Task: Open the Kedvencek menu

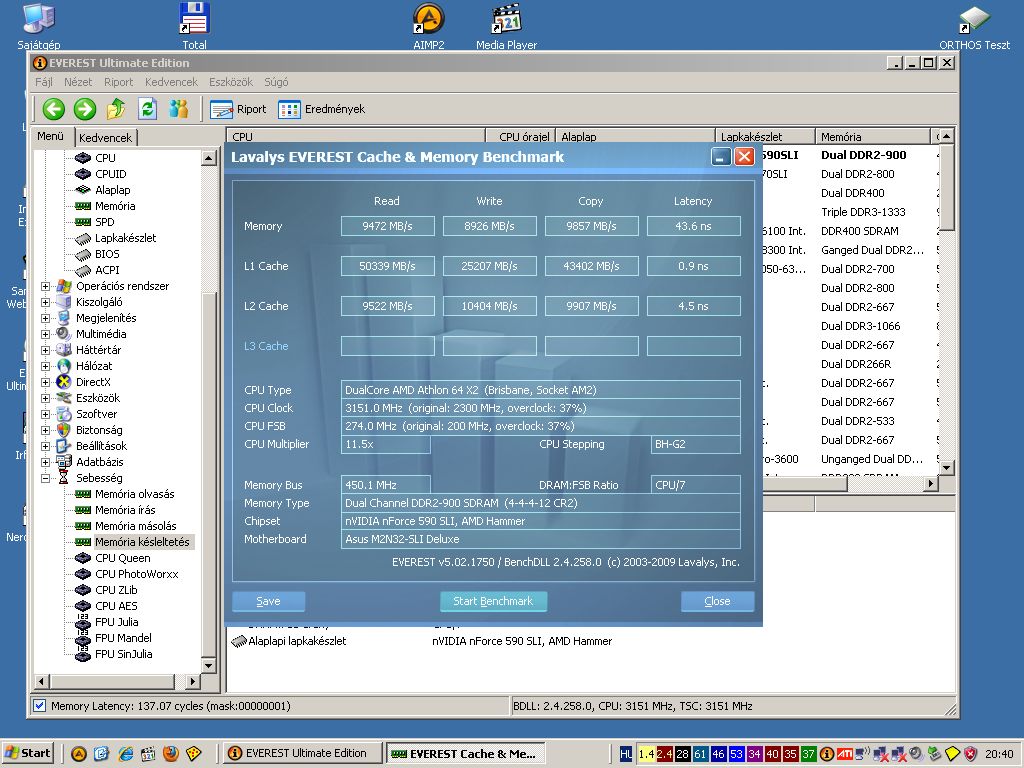Action: pos(171,82)
